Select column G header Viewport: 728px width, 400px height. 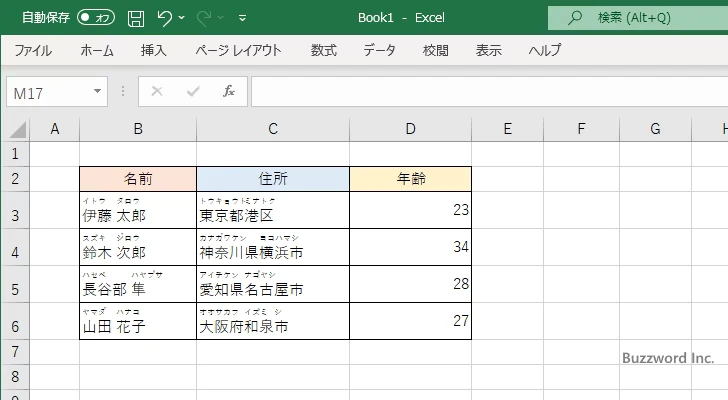pyautogui.click(x=656, y=129)
